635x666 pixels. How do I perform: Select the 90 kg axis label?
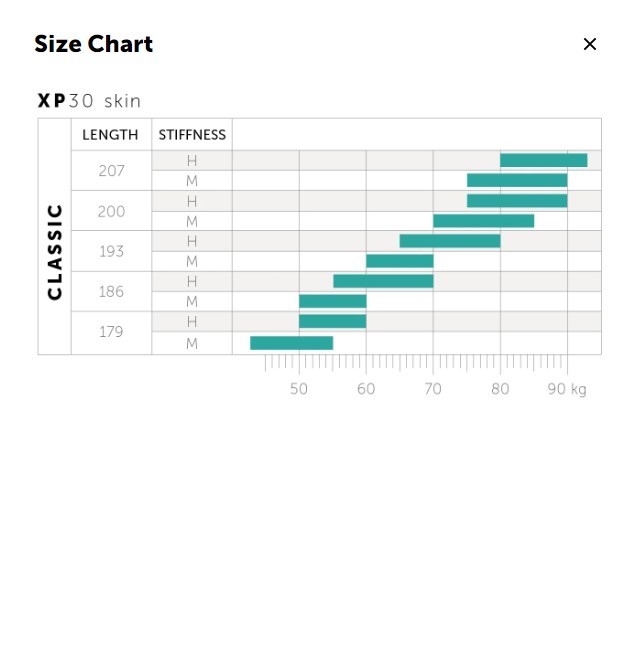tap(567, 389)
